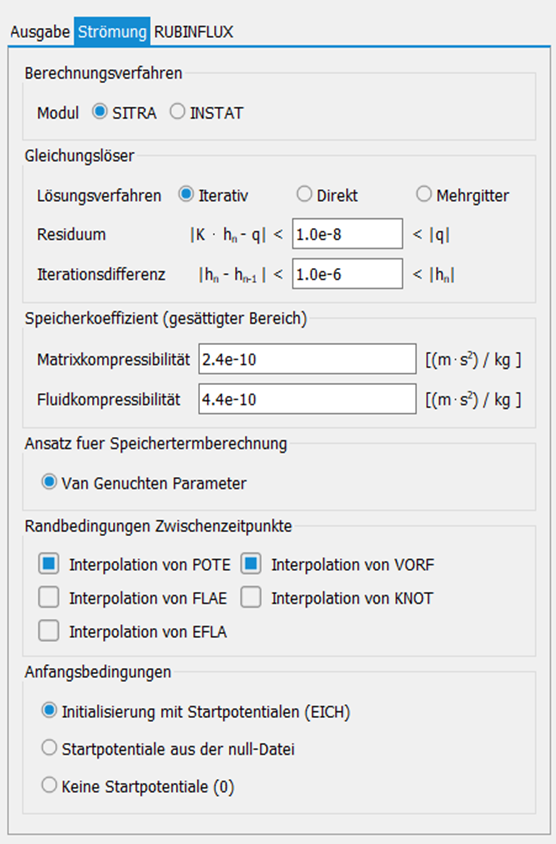Check Interpolation von KNOT box

pyautogui.click(x=251, y=597)
